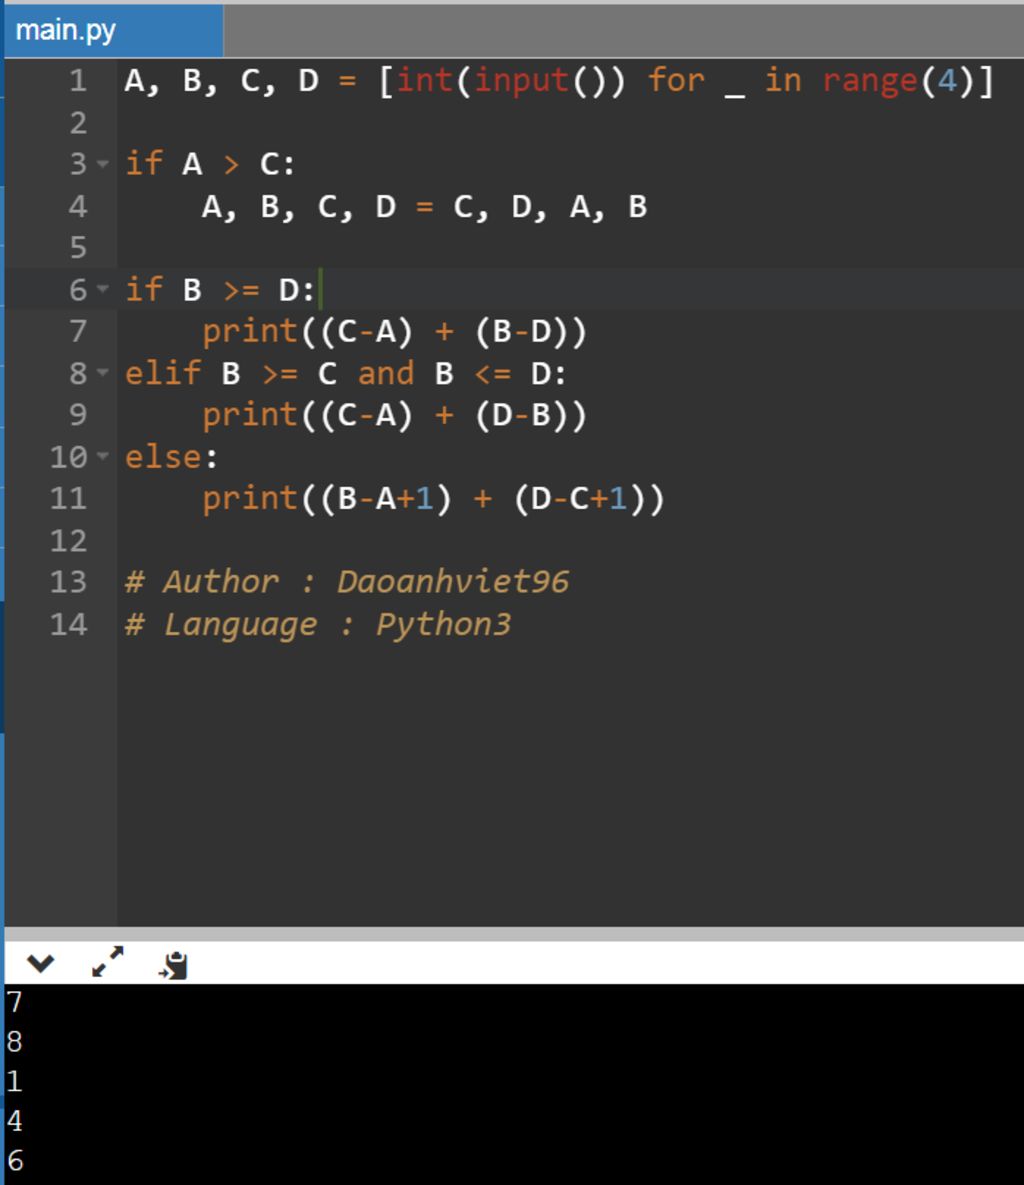Collapse the console with the chevron icon

coord(41,963)
